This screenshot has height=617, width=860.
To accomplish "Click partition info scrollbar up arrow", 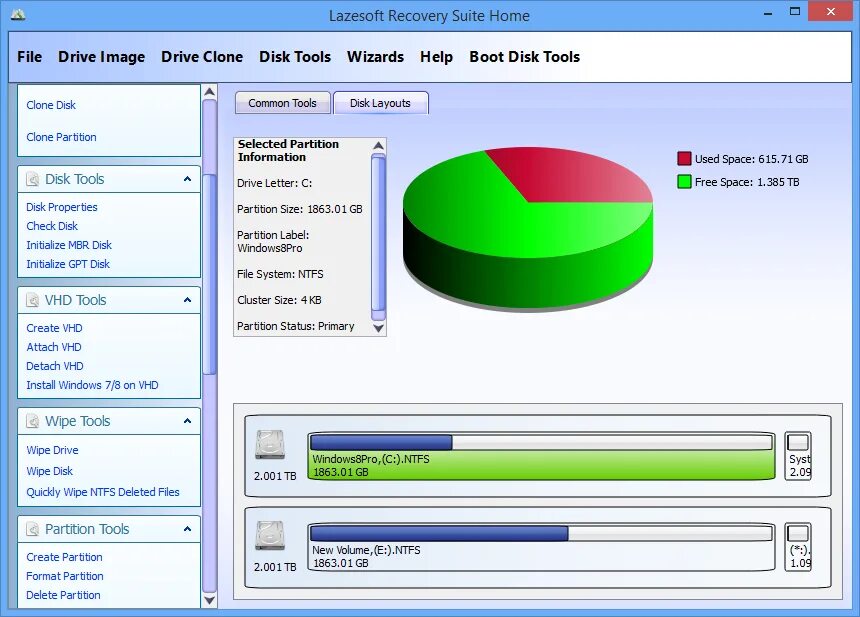I will 378,145.
